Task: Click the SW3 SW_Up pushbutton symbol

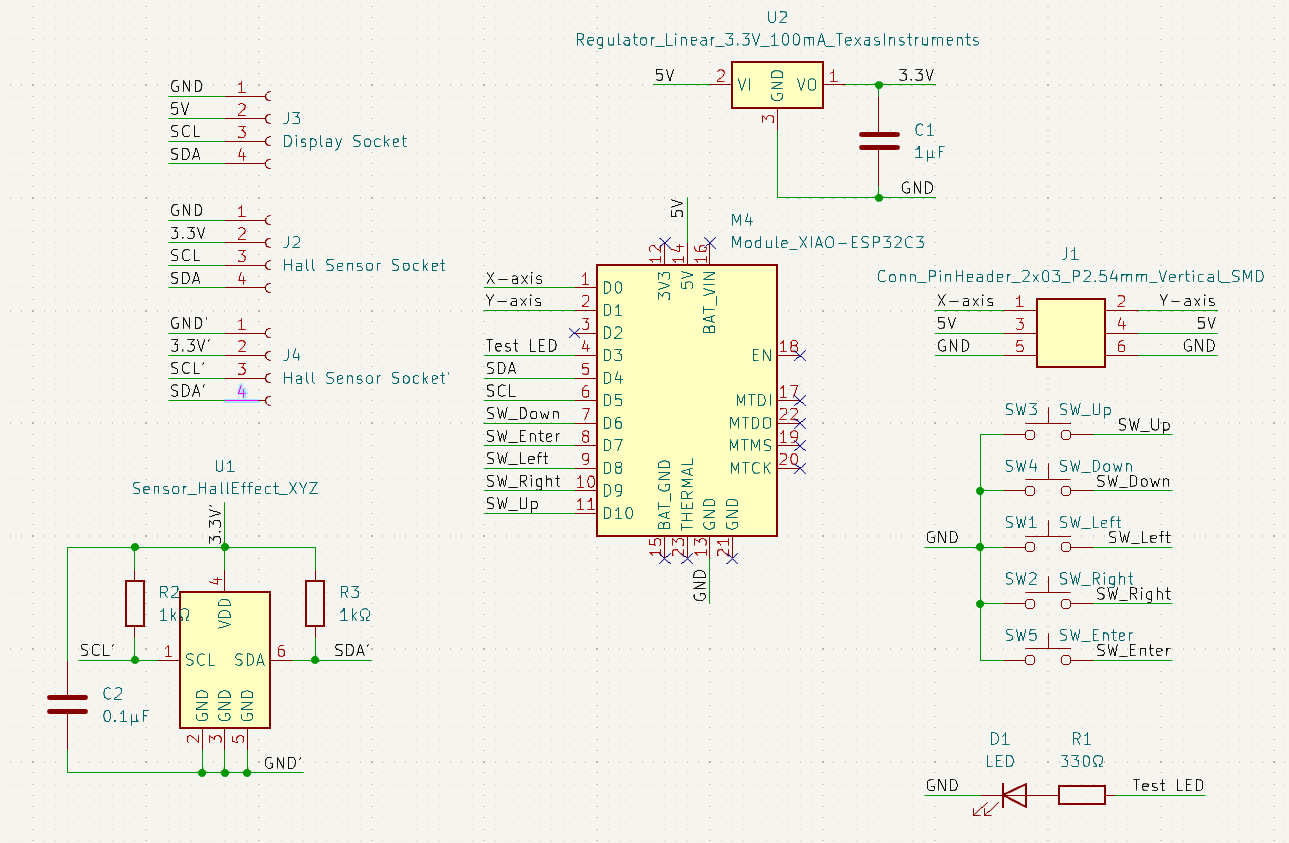Action: (1047, 430)
